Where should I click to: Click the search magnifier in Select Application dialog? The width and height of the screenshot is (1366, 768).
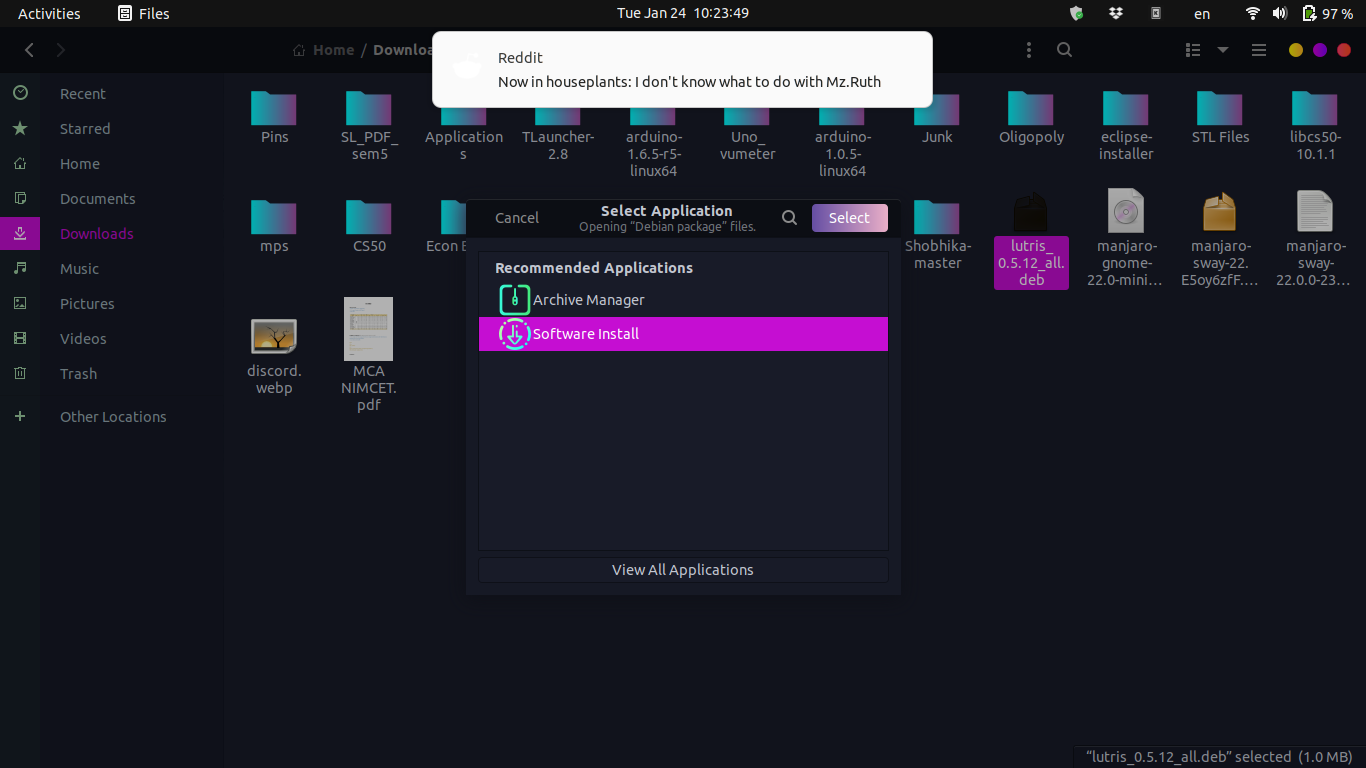pos(789,217)
